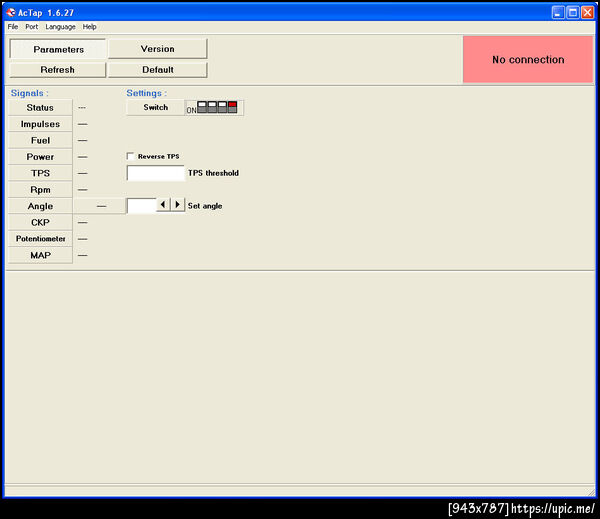Screen dimensions: 600x519
Task: Open the Language menu
Action: [60, 27]
